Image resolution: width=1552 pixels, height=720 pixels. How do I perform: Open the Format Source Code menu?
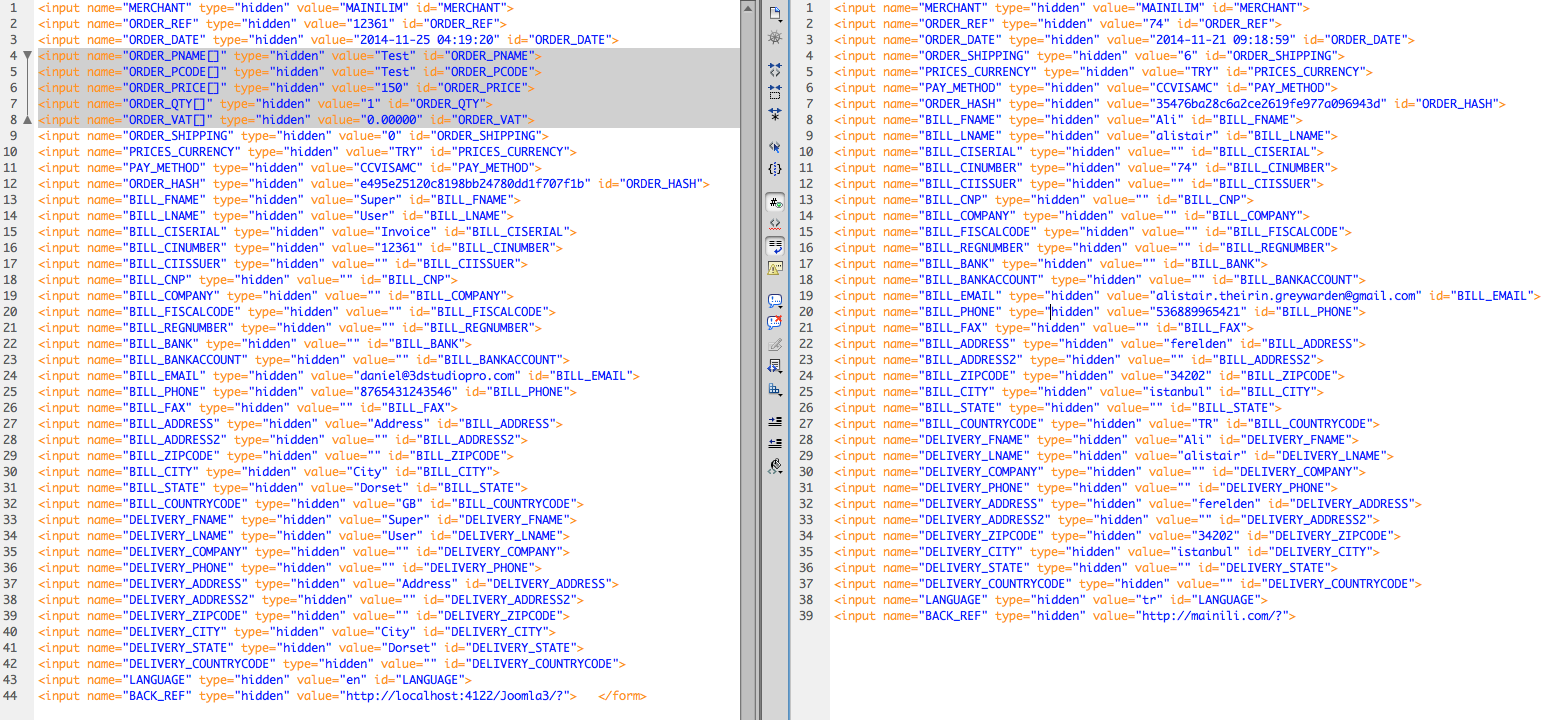coord(775,465)
